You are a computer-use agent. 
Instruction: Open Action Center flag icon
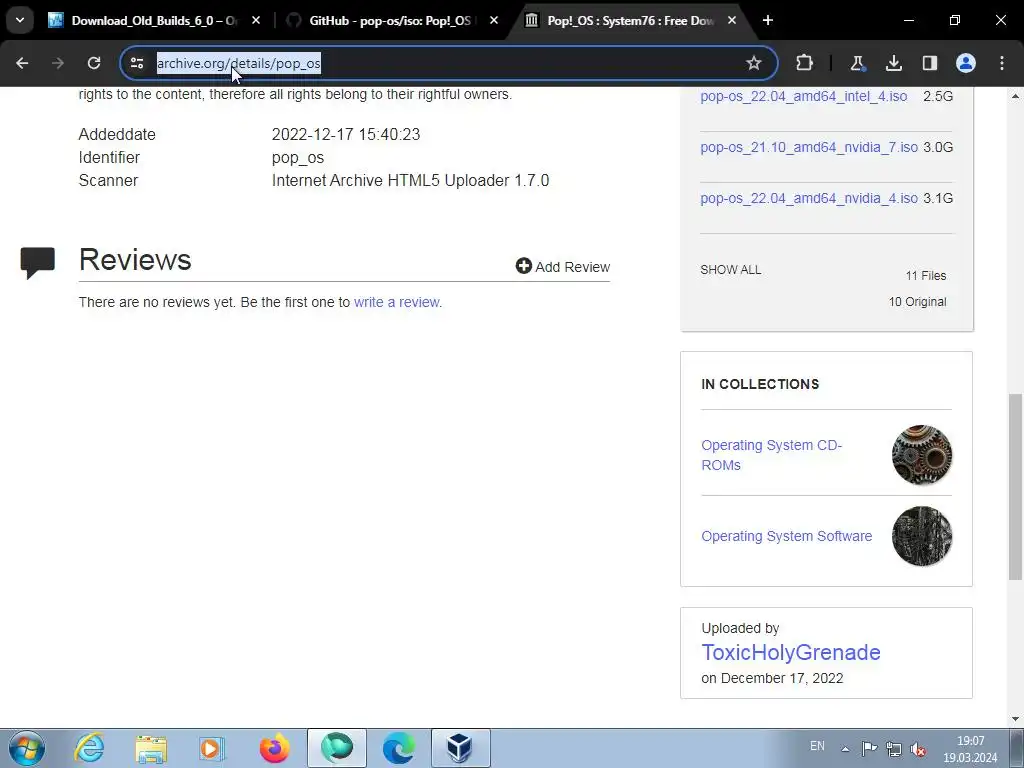click(869, 748)
